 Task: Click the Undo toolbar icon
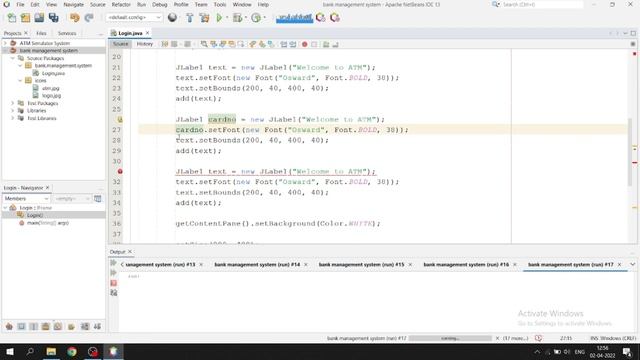[x=74, y=18]
